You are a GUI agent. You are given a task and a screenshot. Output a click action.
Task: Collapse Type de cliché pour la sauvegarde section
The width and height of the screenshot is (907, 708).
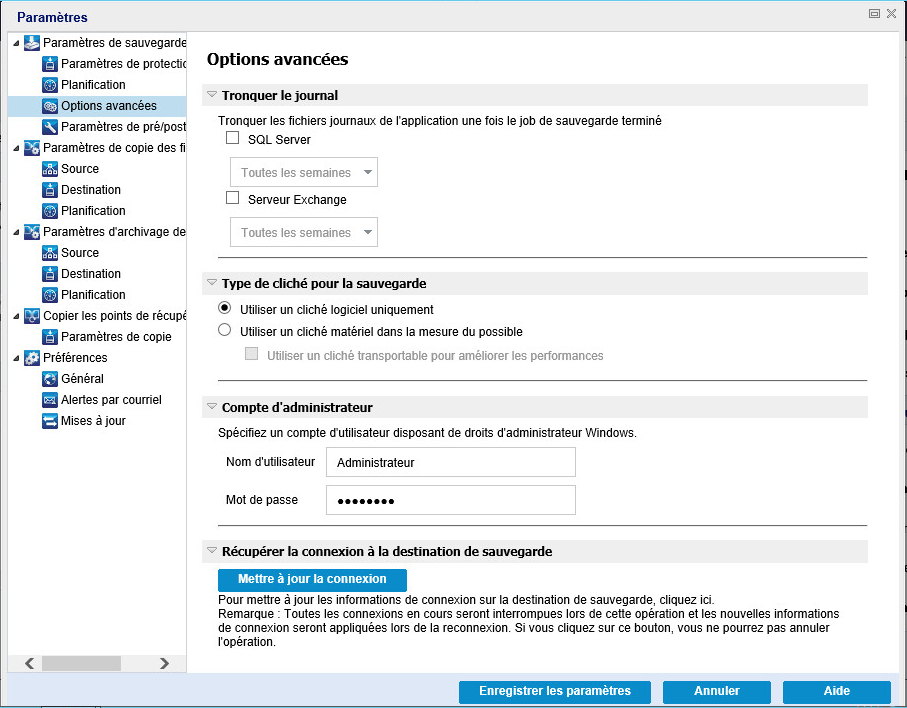(212, 282)
